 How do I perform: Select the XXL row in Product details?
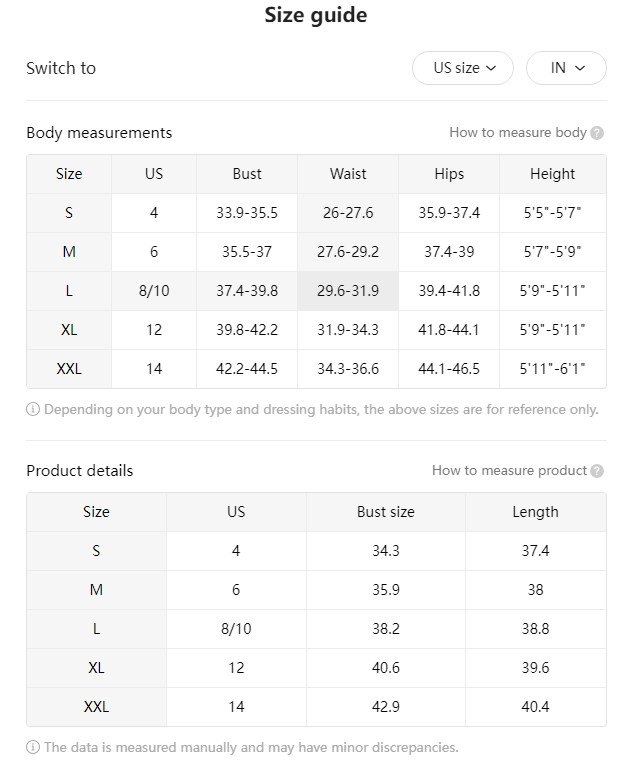point(316,707)
